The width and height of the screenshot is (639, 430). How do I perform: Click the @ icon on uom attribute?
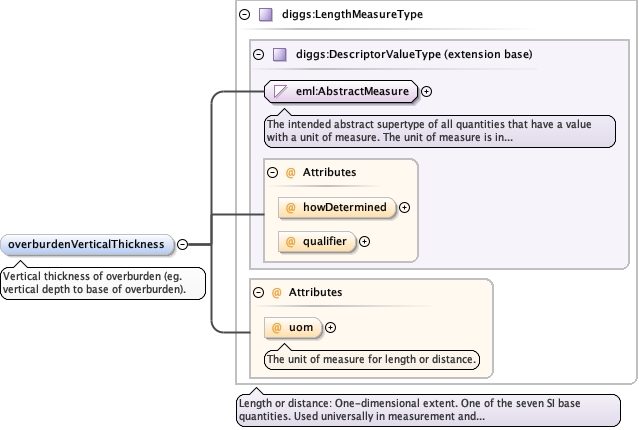(x=277, y=327)
